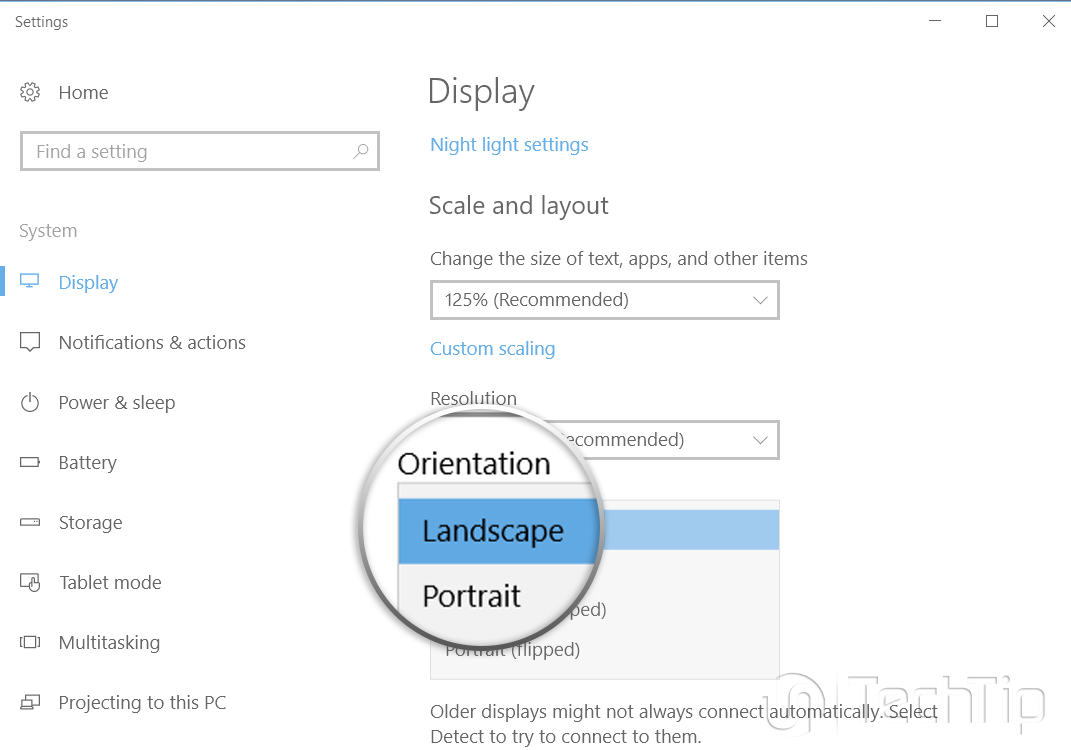Click the search magnifier icon in Find a setting
Viewport: 1071px width, 750px height.
point(361,152)
